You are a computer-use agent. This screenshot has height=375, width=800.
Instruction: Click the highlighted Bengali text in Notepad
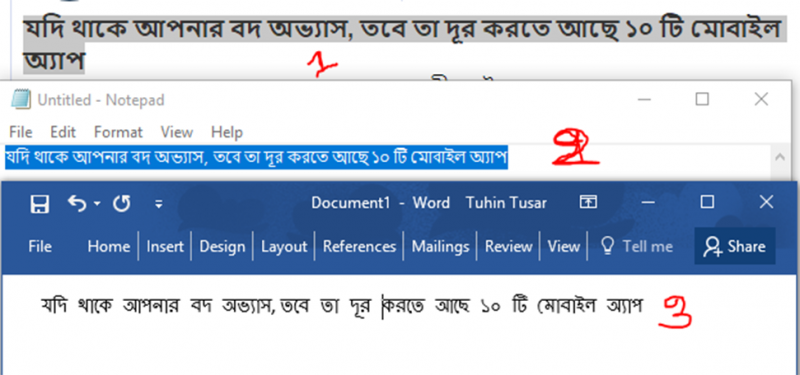tap(256, 157)
